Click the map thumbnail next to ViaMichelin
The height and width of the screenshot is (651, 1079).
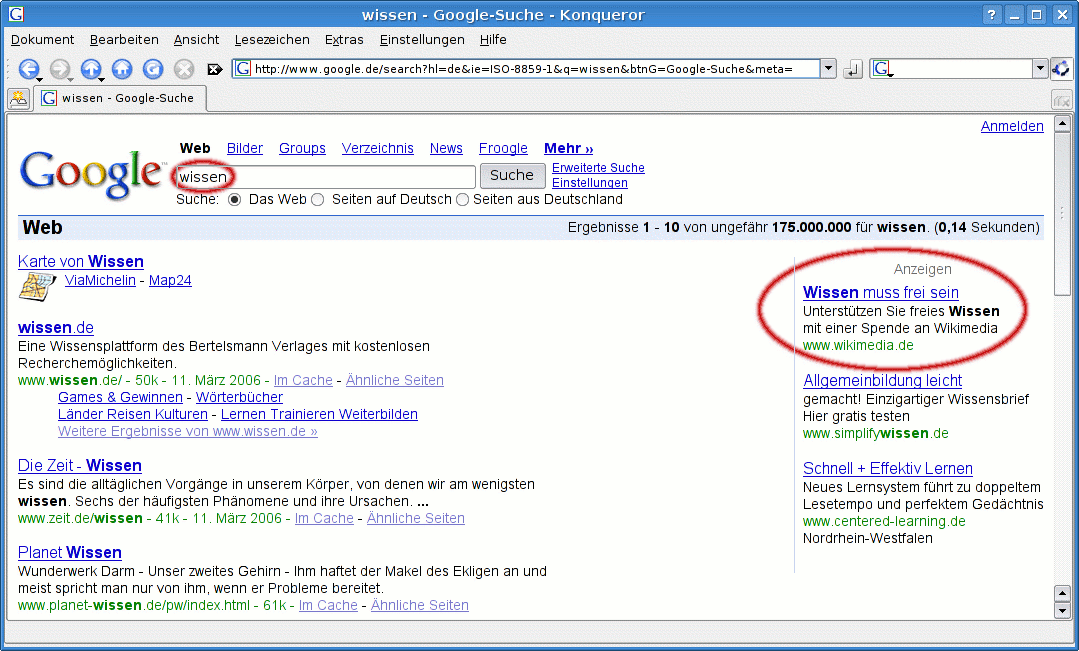point(36,286)
